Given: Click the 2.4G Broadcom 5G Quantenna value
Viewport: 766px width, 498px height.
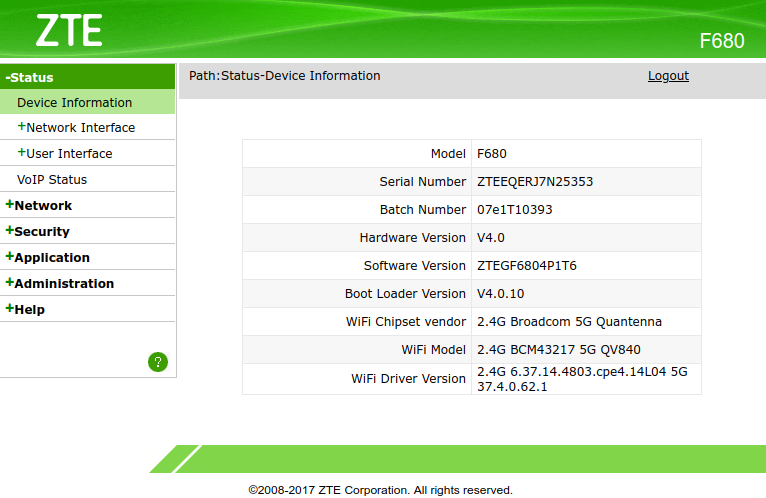Looking at the screenshot, I should (x=569, y=322).
